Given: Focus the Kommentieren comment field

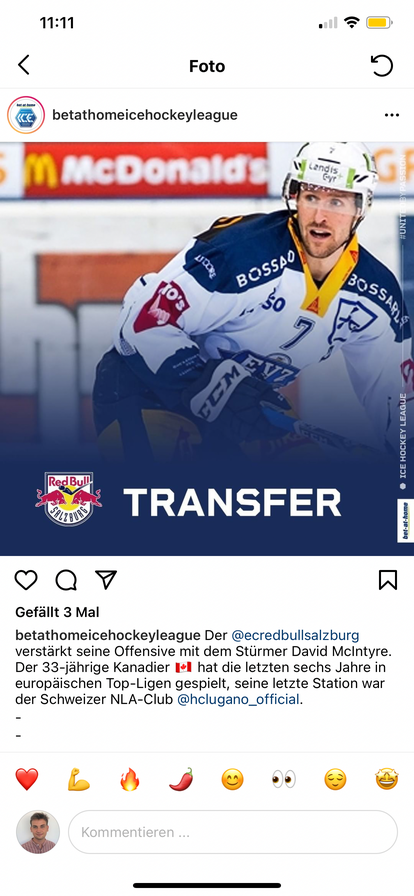Looking at the screenshot, I should [233, 832].
